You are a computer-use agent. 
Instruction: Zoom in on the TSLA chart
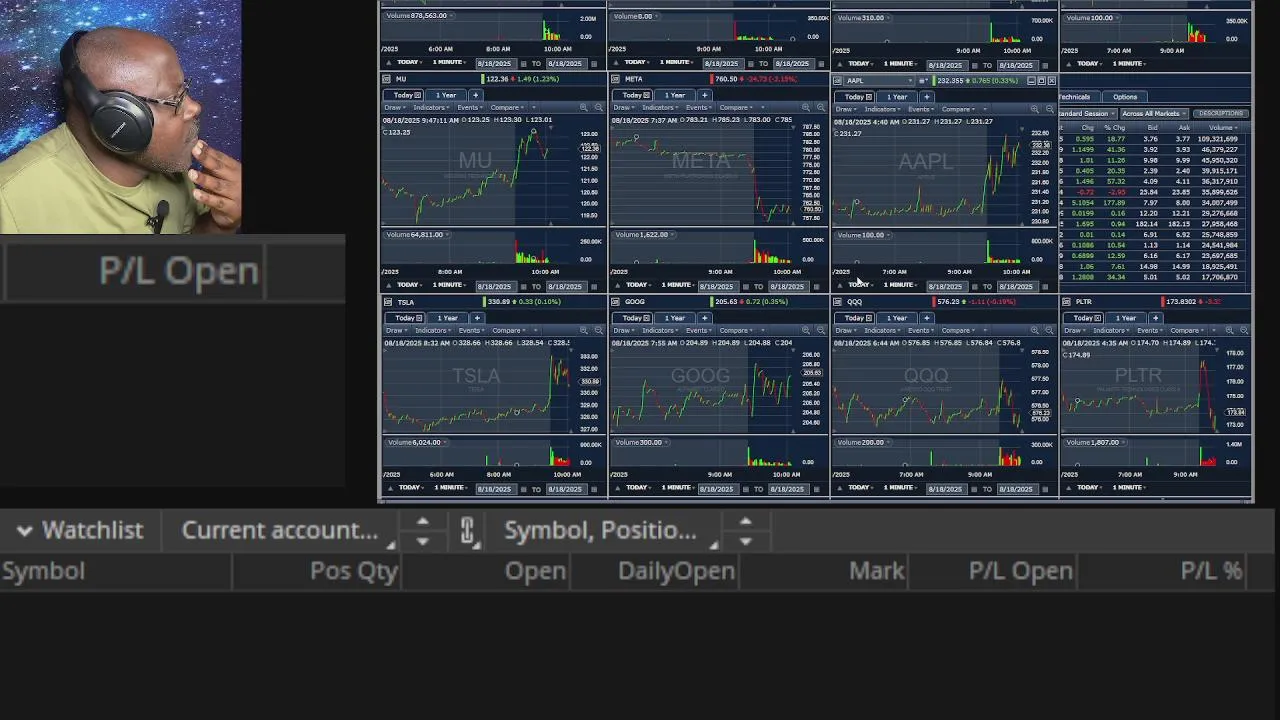[583, 330]
